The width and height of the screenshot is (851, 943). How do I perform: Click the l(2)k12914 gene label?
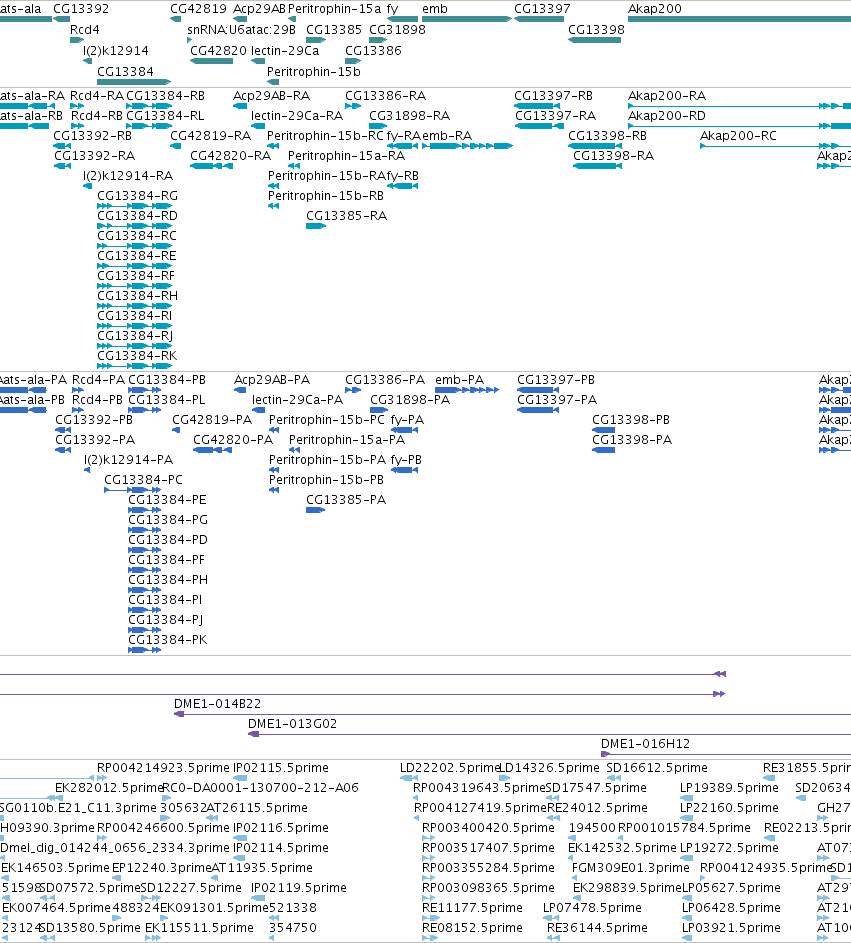[116, 51]
